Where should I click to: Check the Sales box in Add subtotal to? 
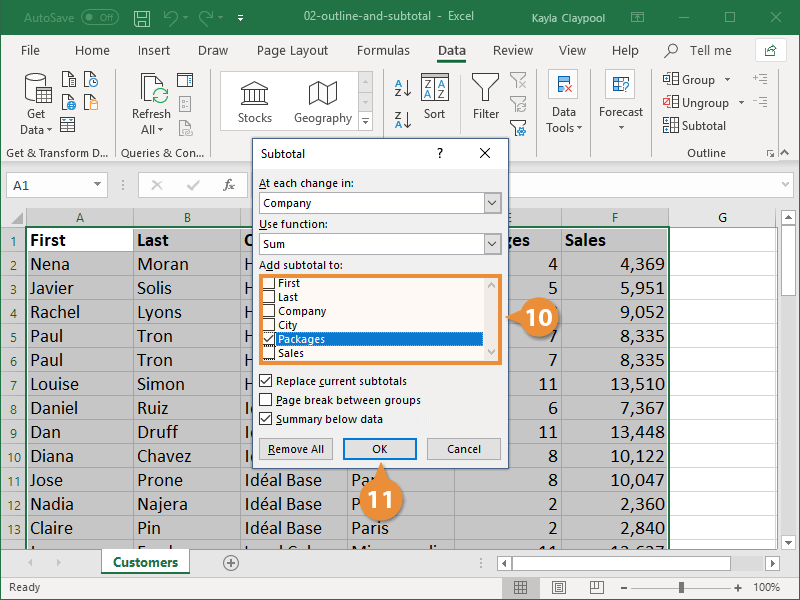click(267, 351)
